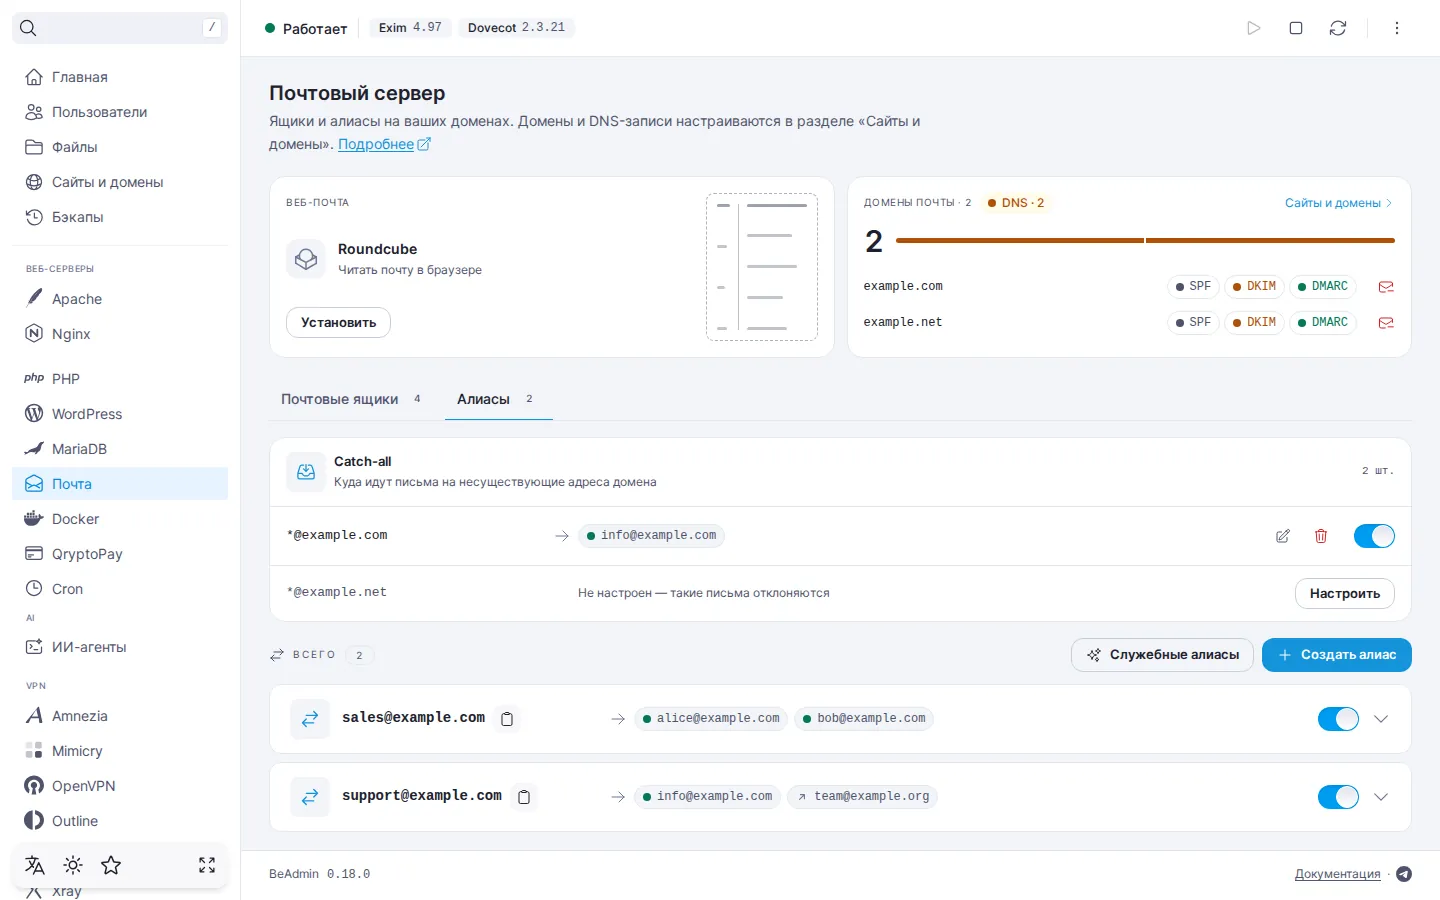Click the search input field
This screenshot has width=1440, height=900.
(120, 28)
